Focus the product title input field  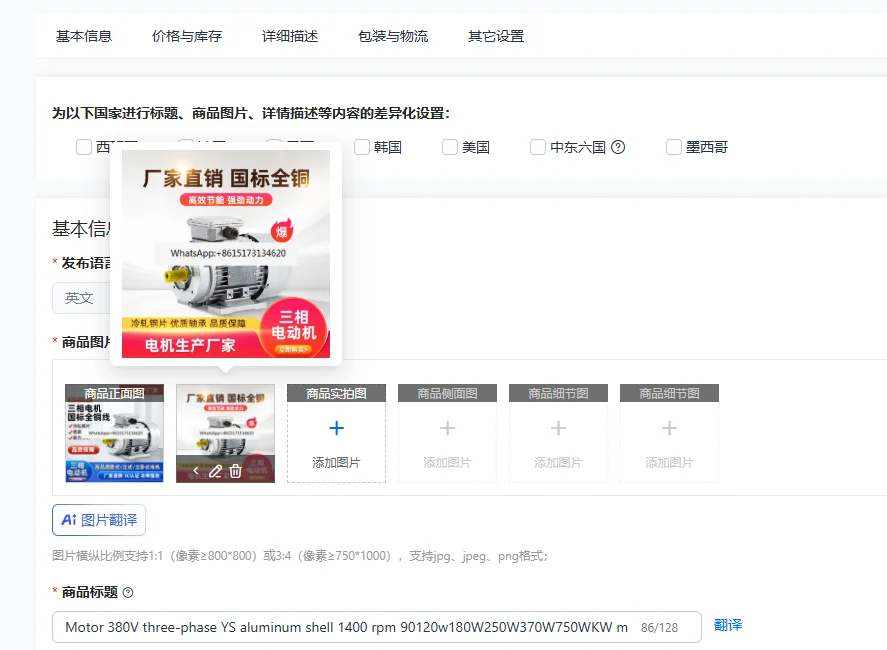(377, 627)
